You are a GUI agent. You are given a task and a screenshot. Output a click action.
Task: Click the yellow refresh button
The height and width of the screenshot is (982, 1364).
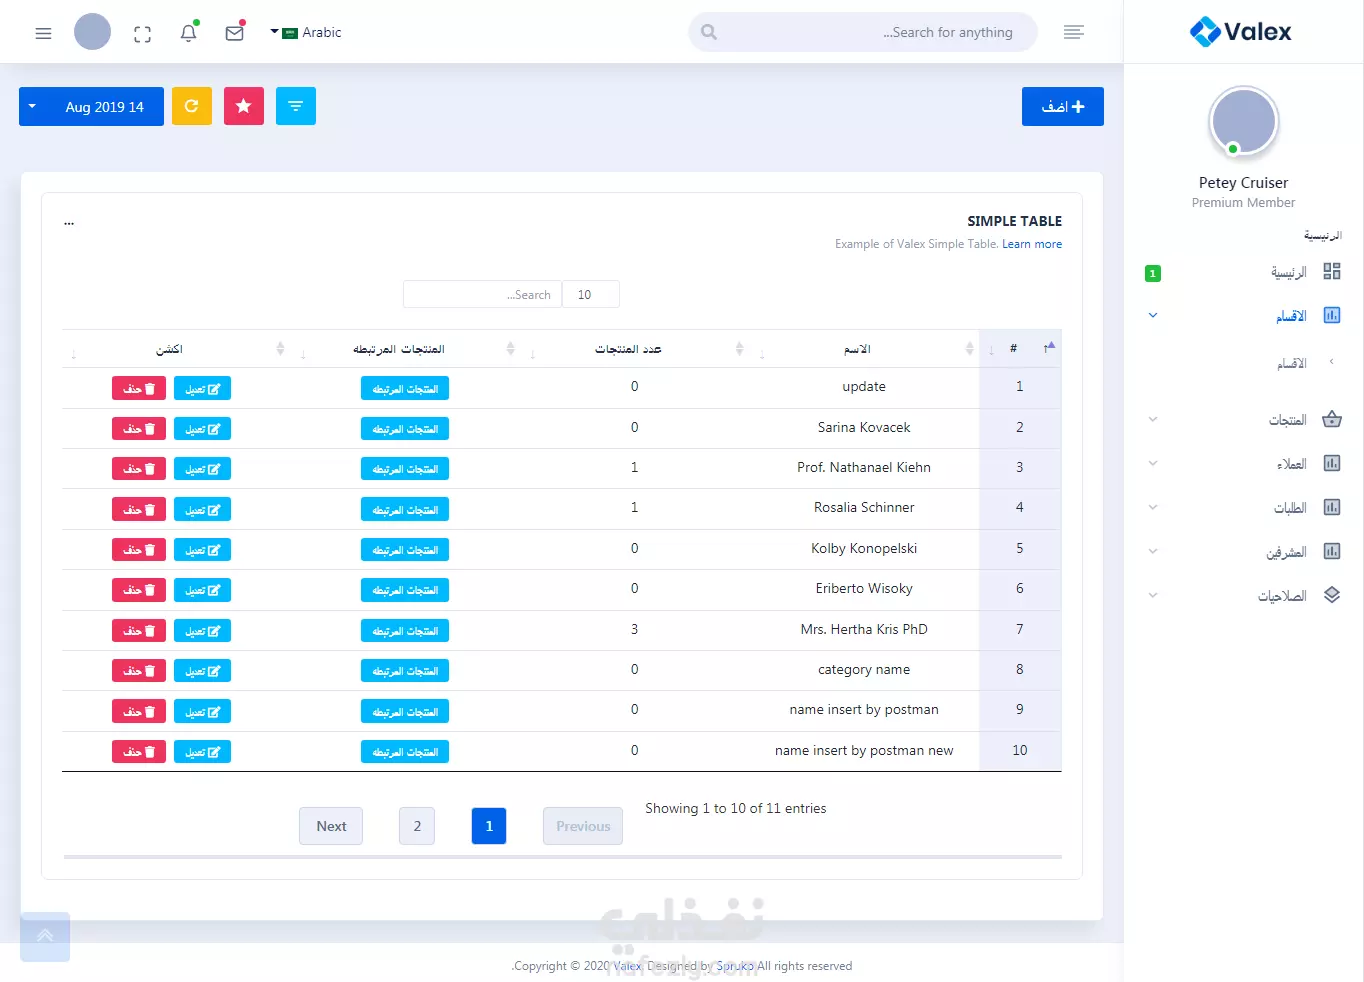coord(192,106)
